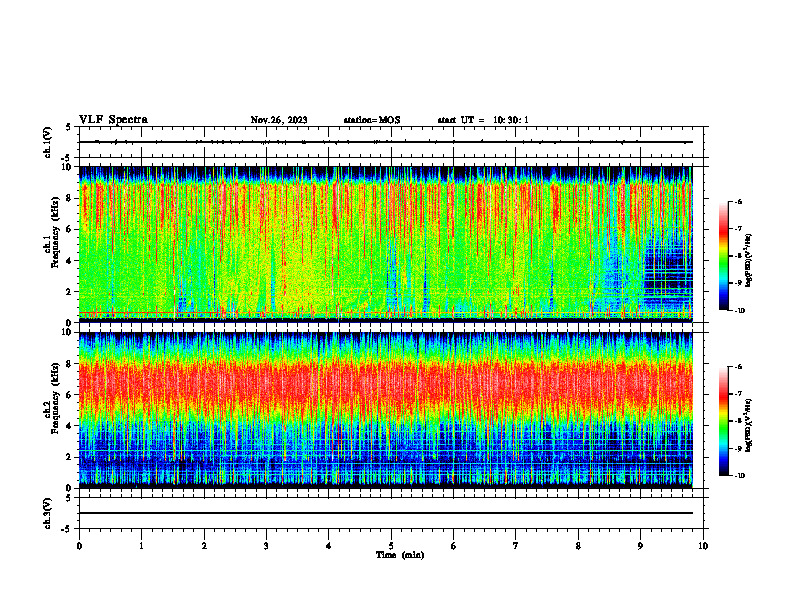
Task: Click ch.2 frequency tick label "8"
Action: click(71, 364)
